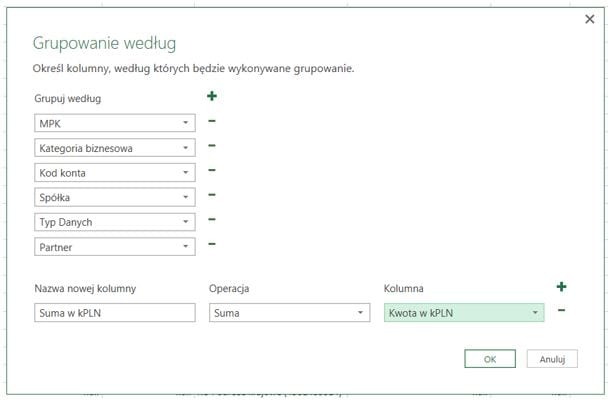Remove the Kategoria biznesowa grouping row
Image resolution: width=614 pixels, height=400 pixels.
coord(212,147)
